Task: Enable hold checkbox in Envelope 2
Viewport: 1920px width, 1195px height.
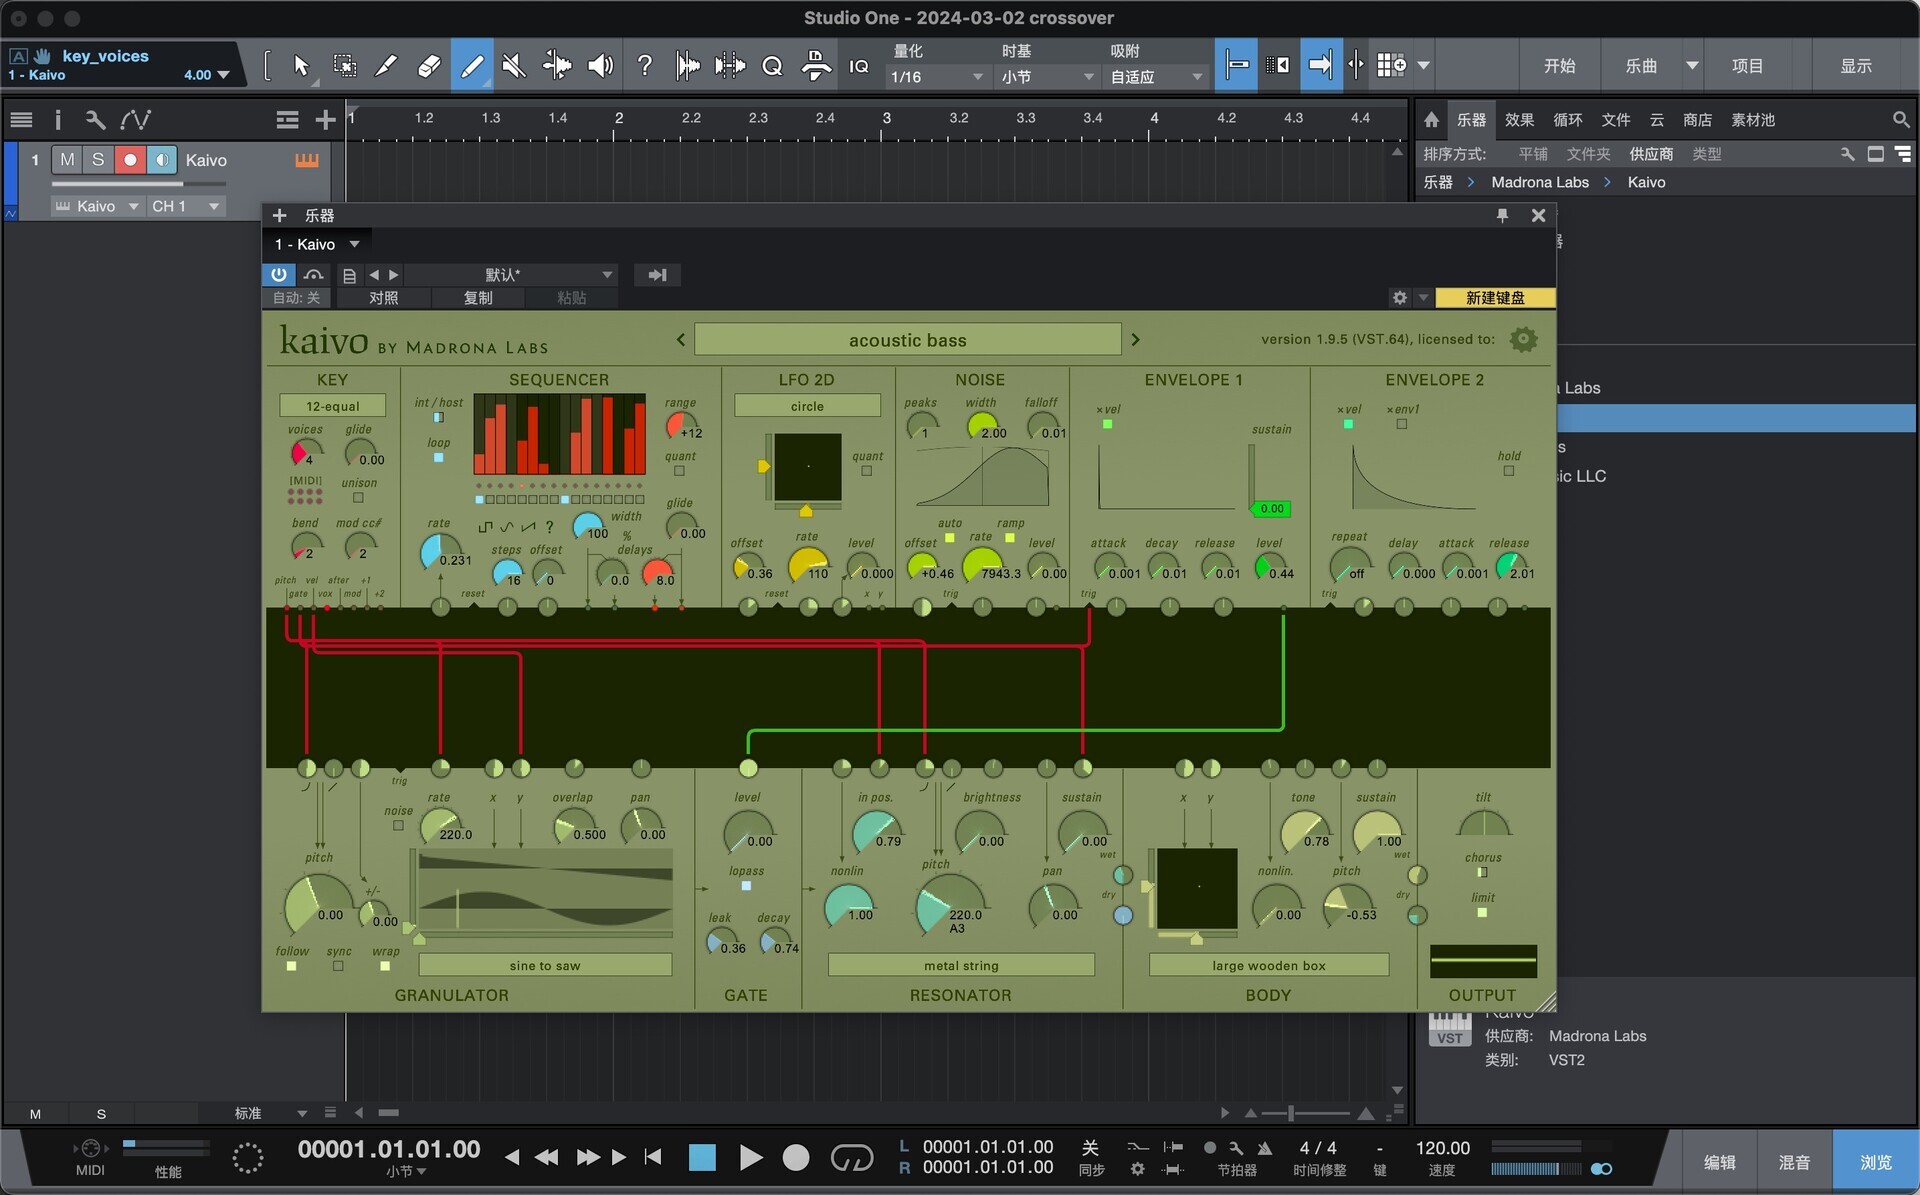Action: click(x=1509, y=471)
